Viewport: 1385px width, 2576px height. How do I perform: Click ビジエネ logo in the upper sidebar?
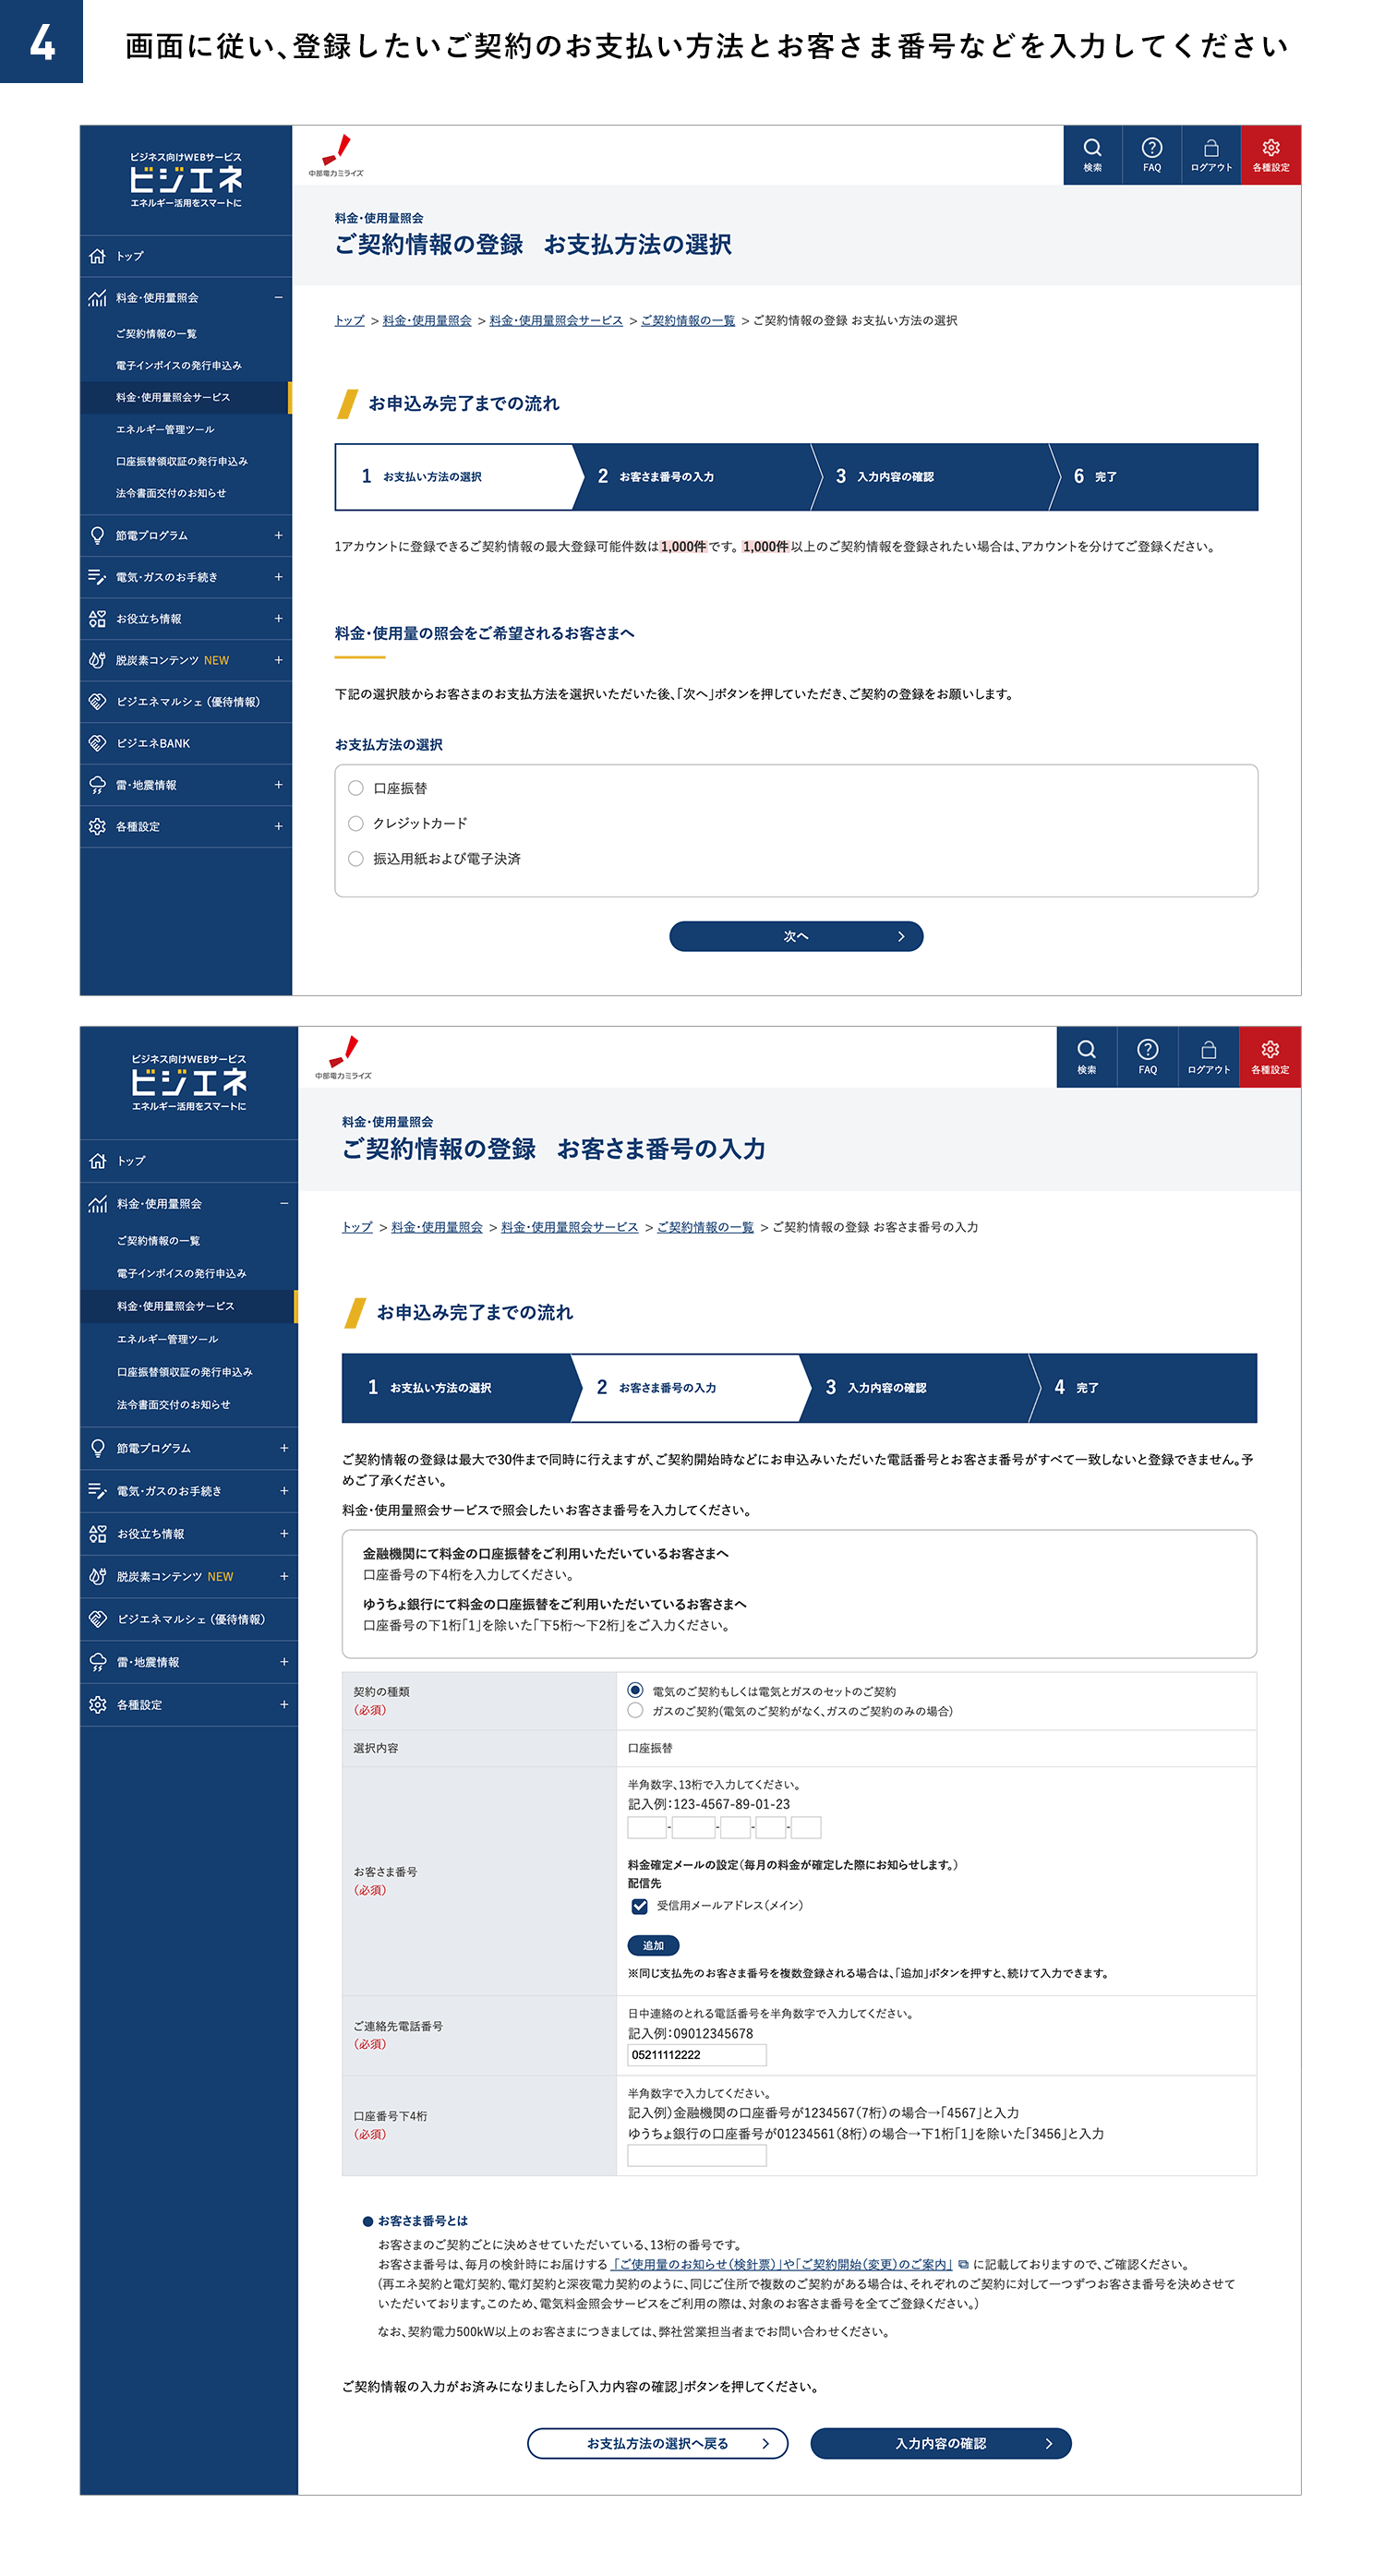[x=186, y=180]
